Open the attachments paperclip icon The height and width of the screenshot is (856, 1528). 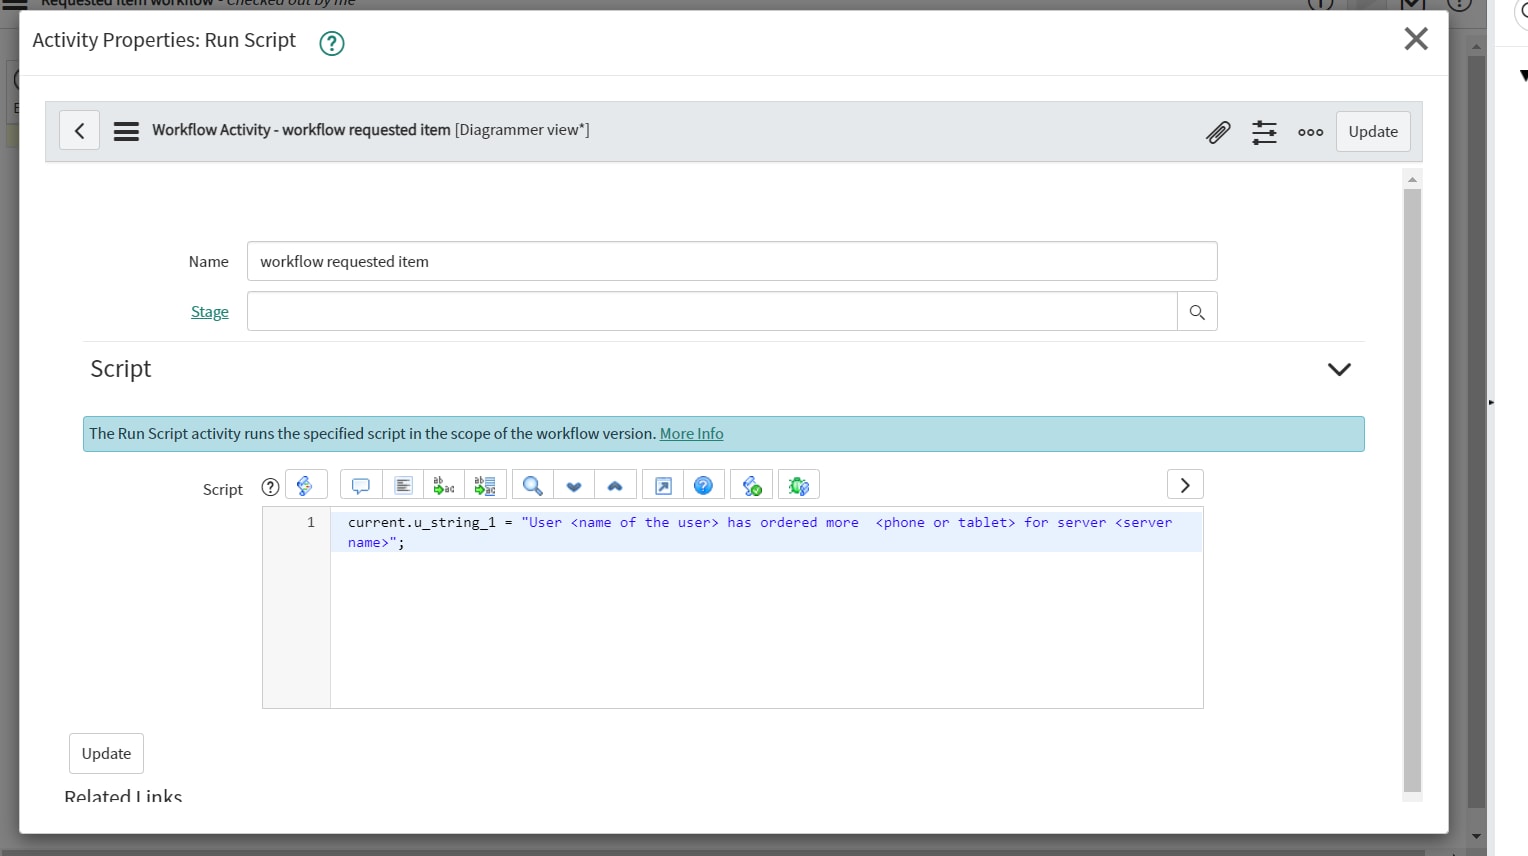(x=1218, y=131)
